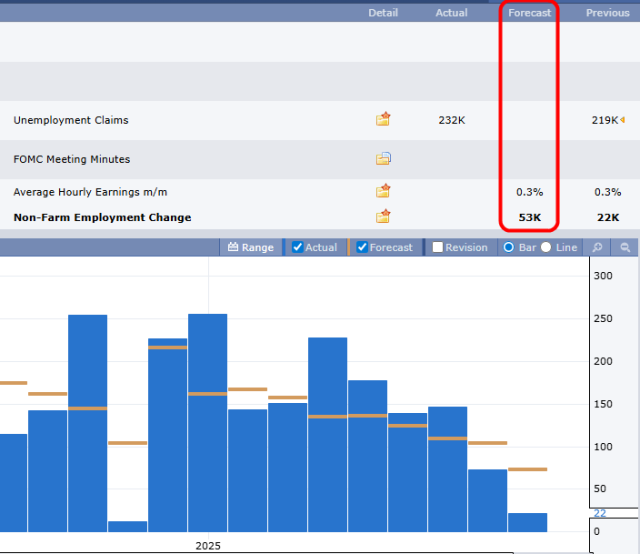Click the tallest blue bar in 2025
Image resolution: width=640 pixels, height=554 pixels.
point(207,420)
